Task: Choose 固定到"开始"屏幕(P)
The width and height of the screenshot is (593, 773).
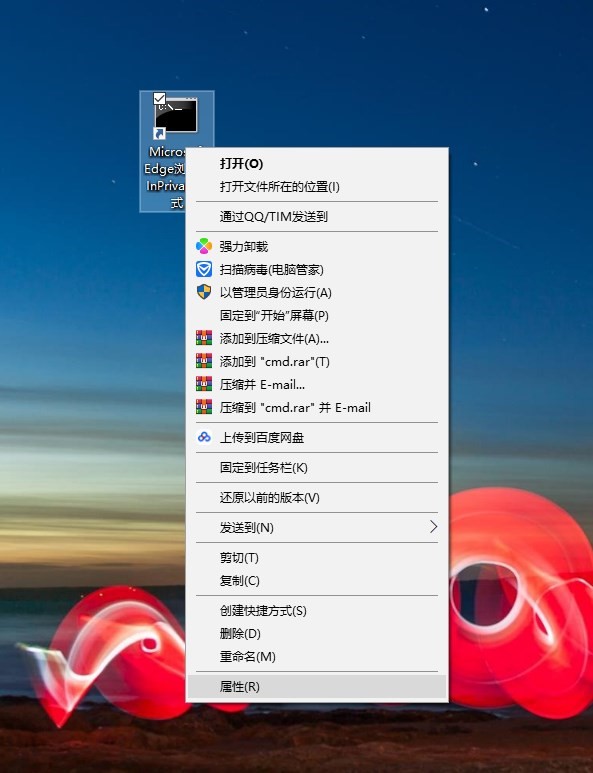Action: click(316, 316)
